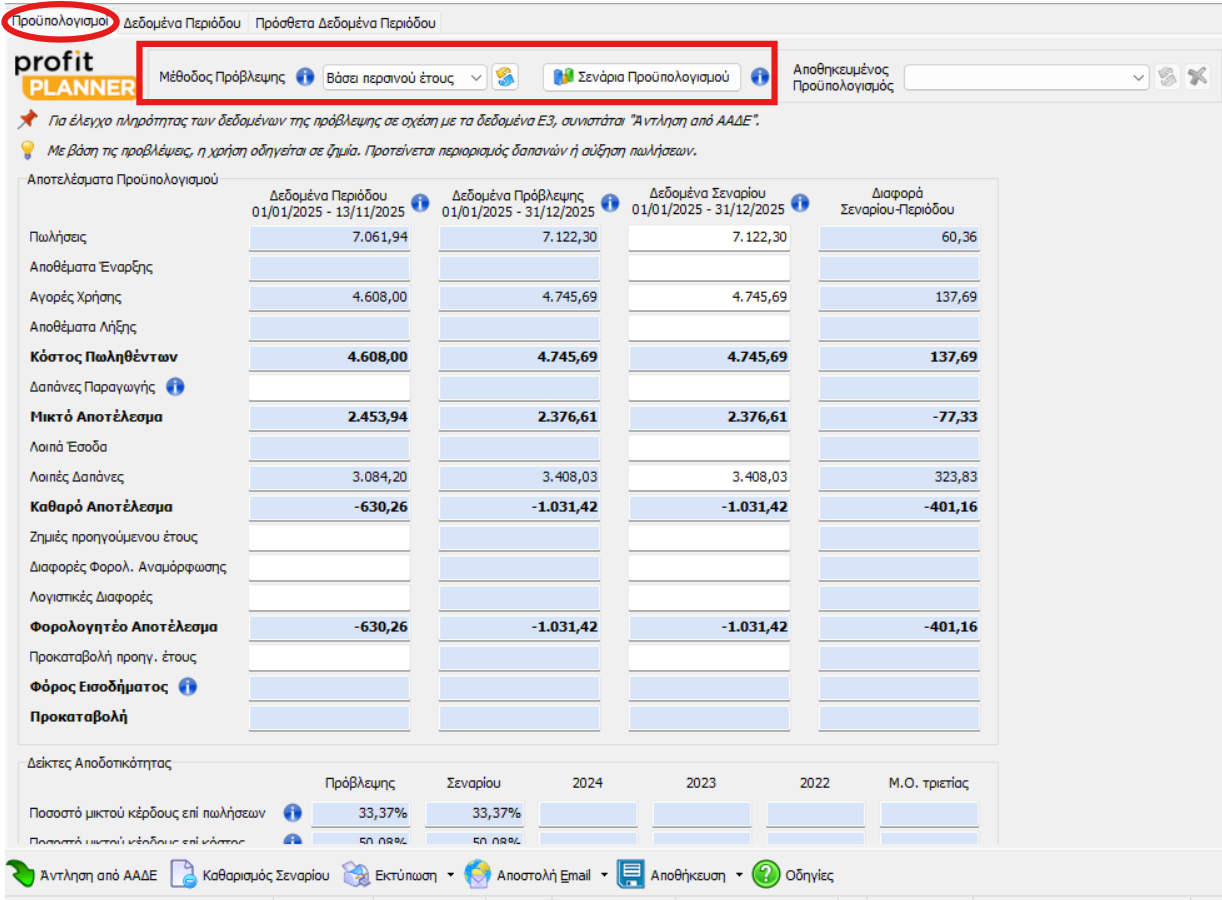Click info icon beside Φόρος Εισοδήματος
Image resolution: width=1222 pixels, height=900 pixels.
pyautogui.click(x=188, y=687)
